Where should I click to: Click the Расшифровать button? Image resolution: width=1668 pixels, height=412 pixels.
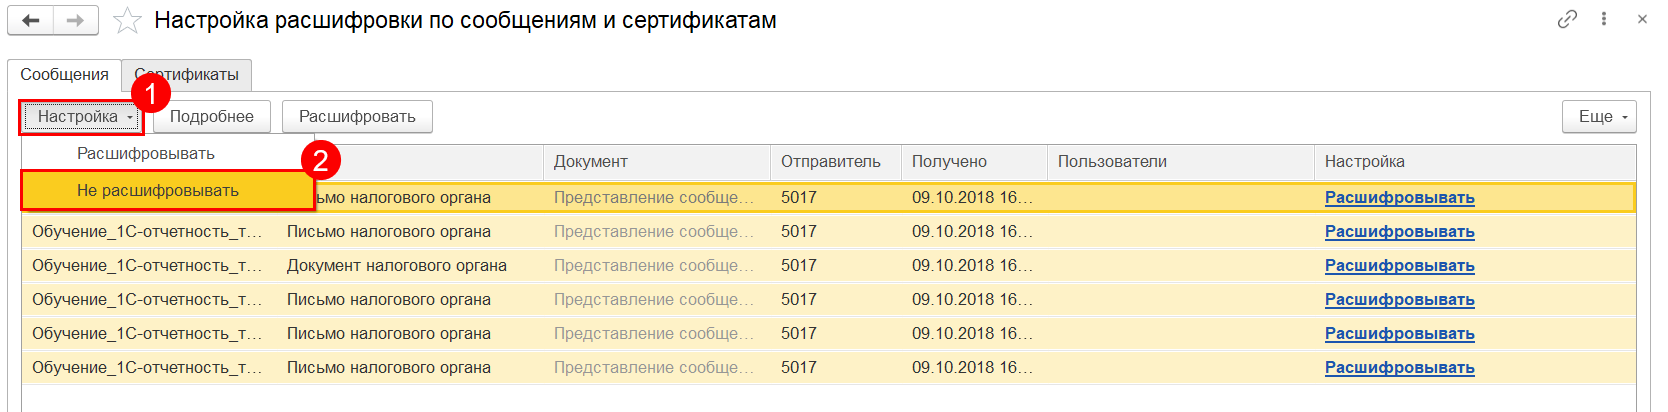[x=357, y=117]
